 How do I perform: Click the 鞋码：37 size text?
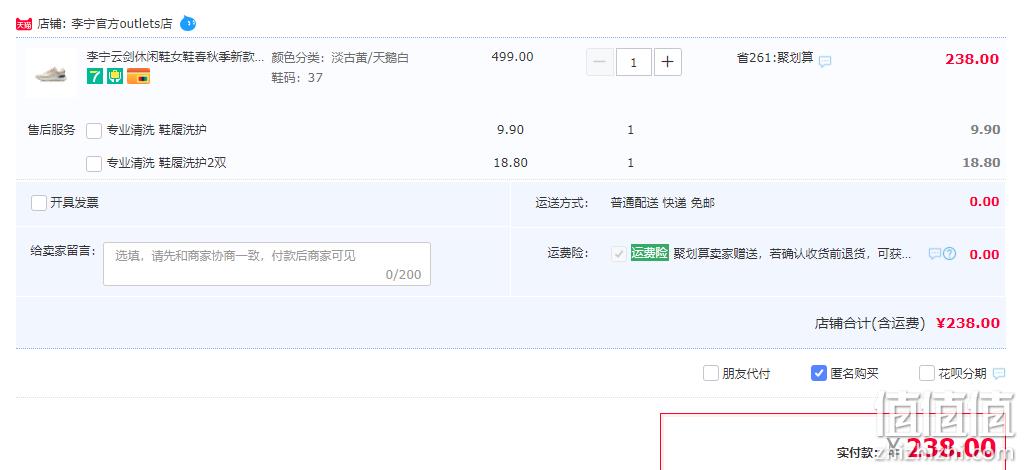pos(297,78)
